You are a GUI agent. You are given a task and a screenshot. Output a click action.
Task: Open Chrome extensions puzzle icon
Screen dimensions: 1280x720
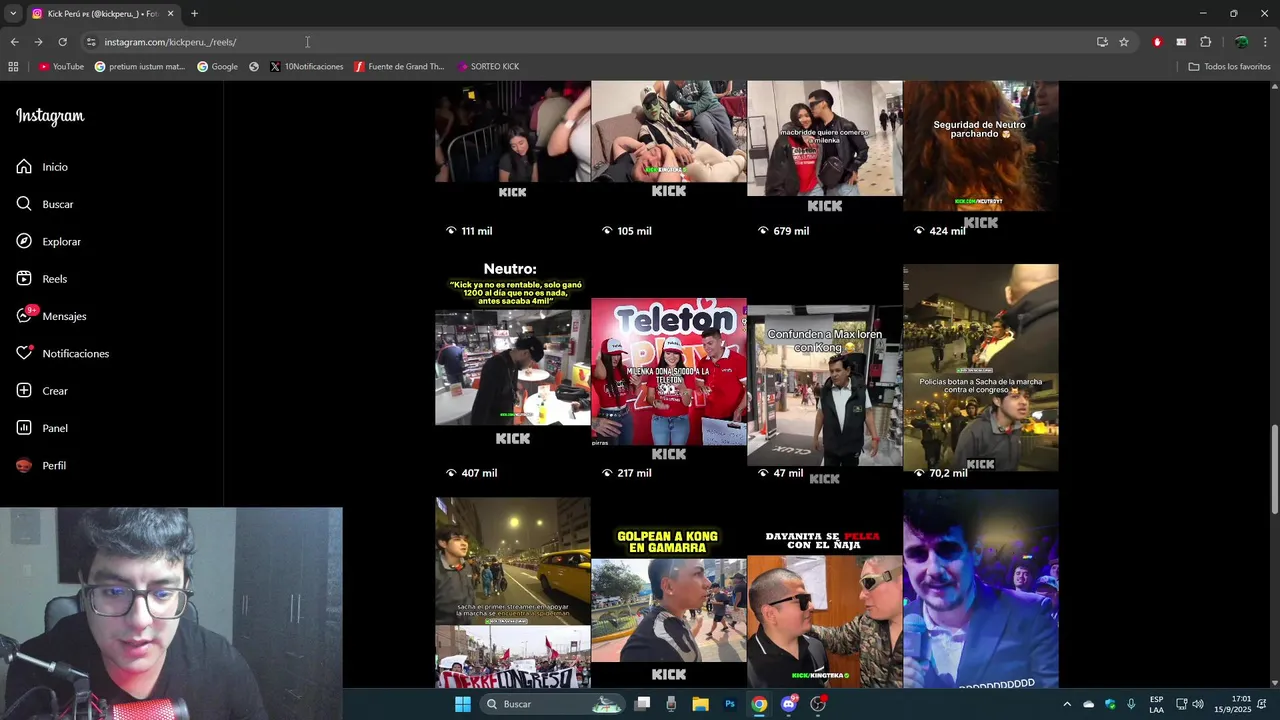coord(1205,42)
